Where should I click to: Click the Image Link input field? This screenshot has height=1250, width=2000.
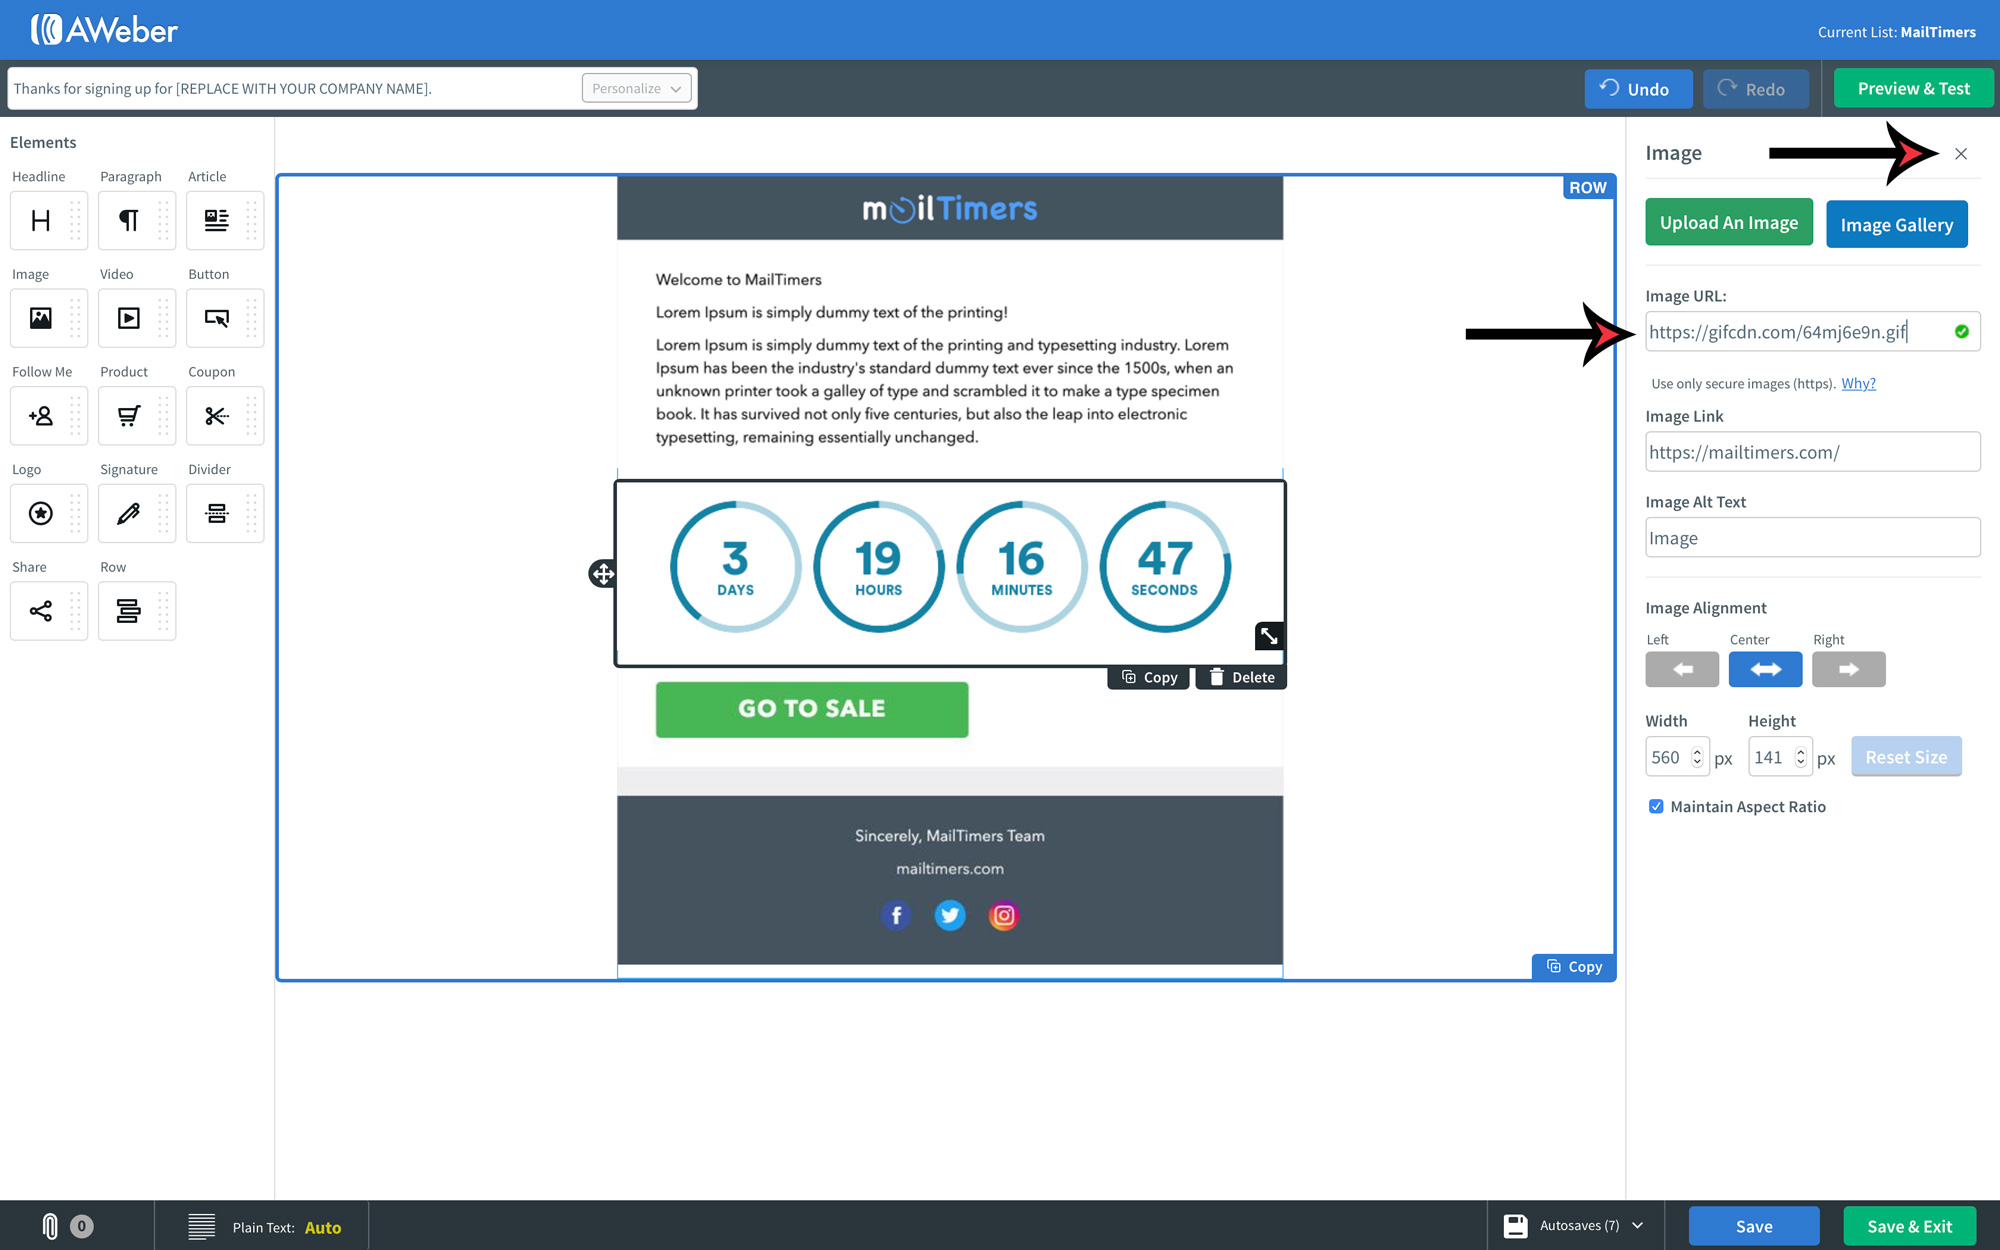pos(1812,452)
